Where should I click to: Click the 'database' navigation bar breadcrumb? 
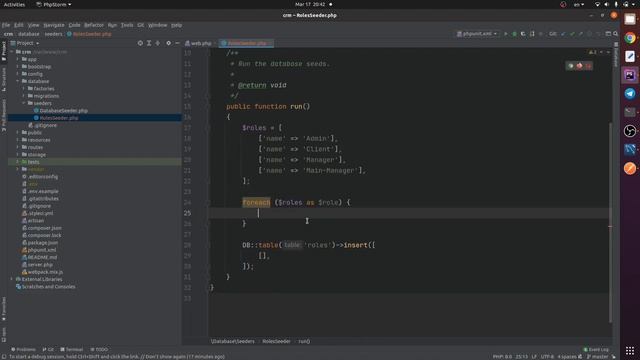click(x=29, y=34)
